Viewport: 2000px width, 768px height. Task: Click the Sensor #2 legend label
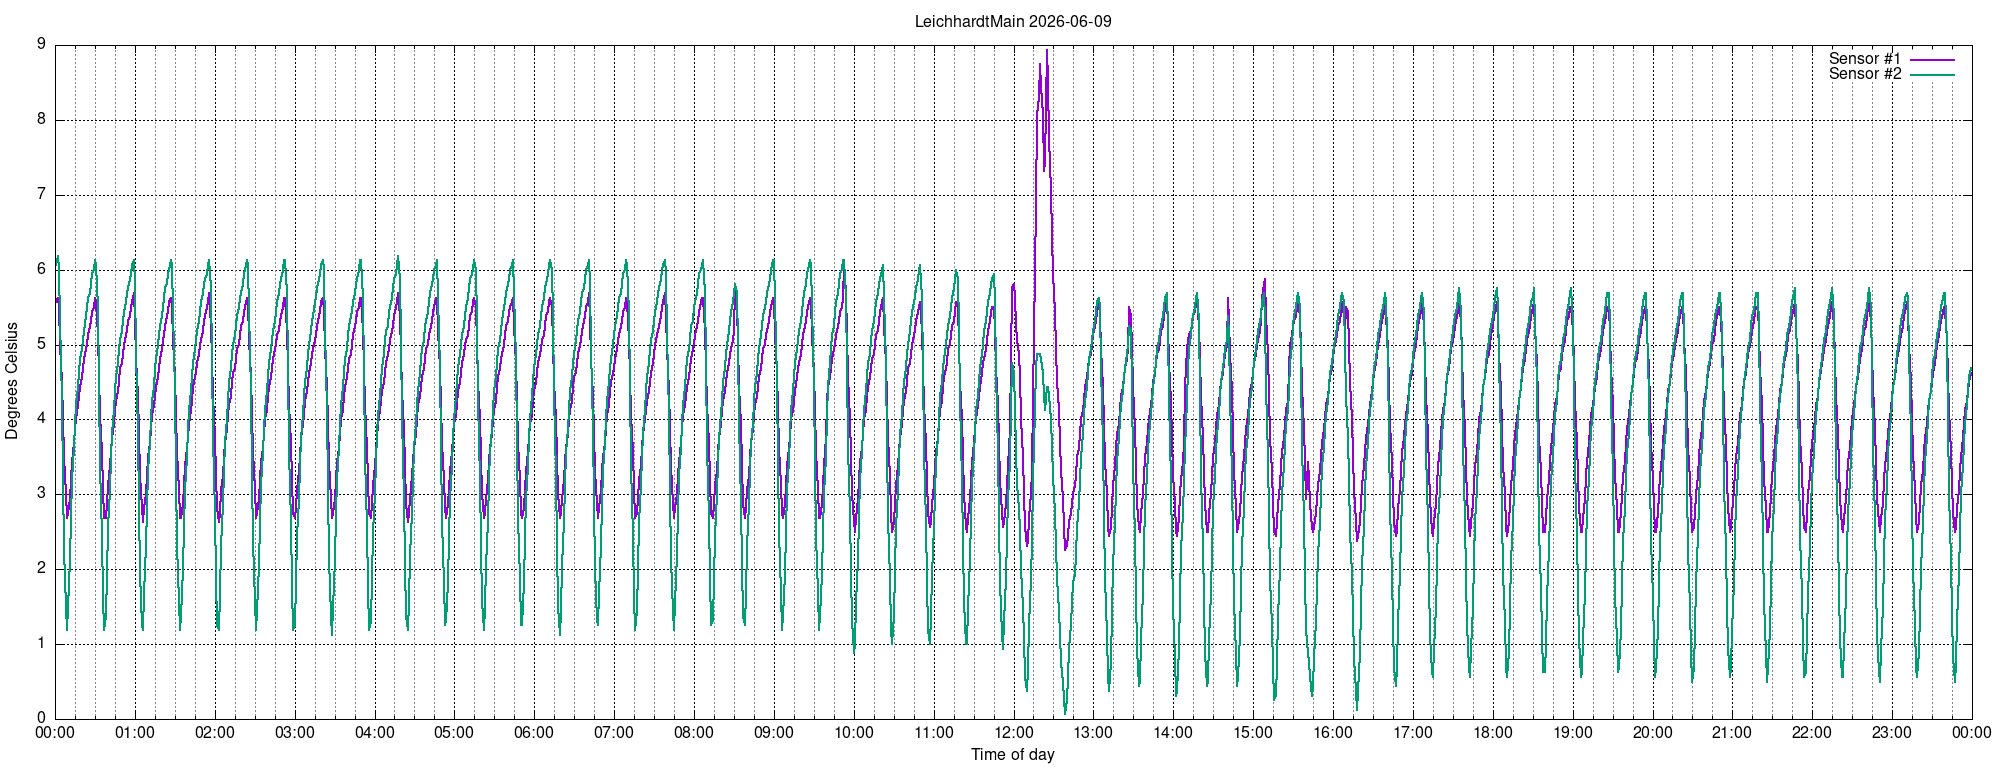[x=1865, y=74]
